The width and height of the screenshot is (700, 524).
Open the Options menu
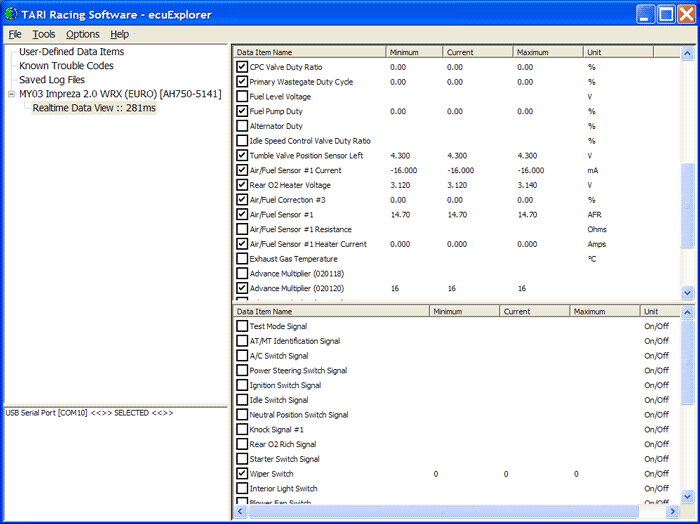pos(83,34)
